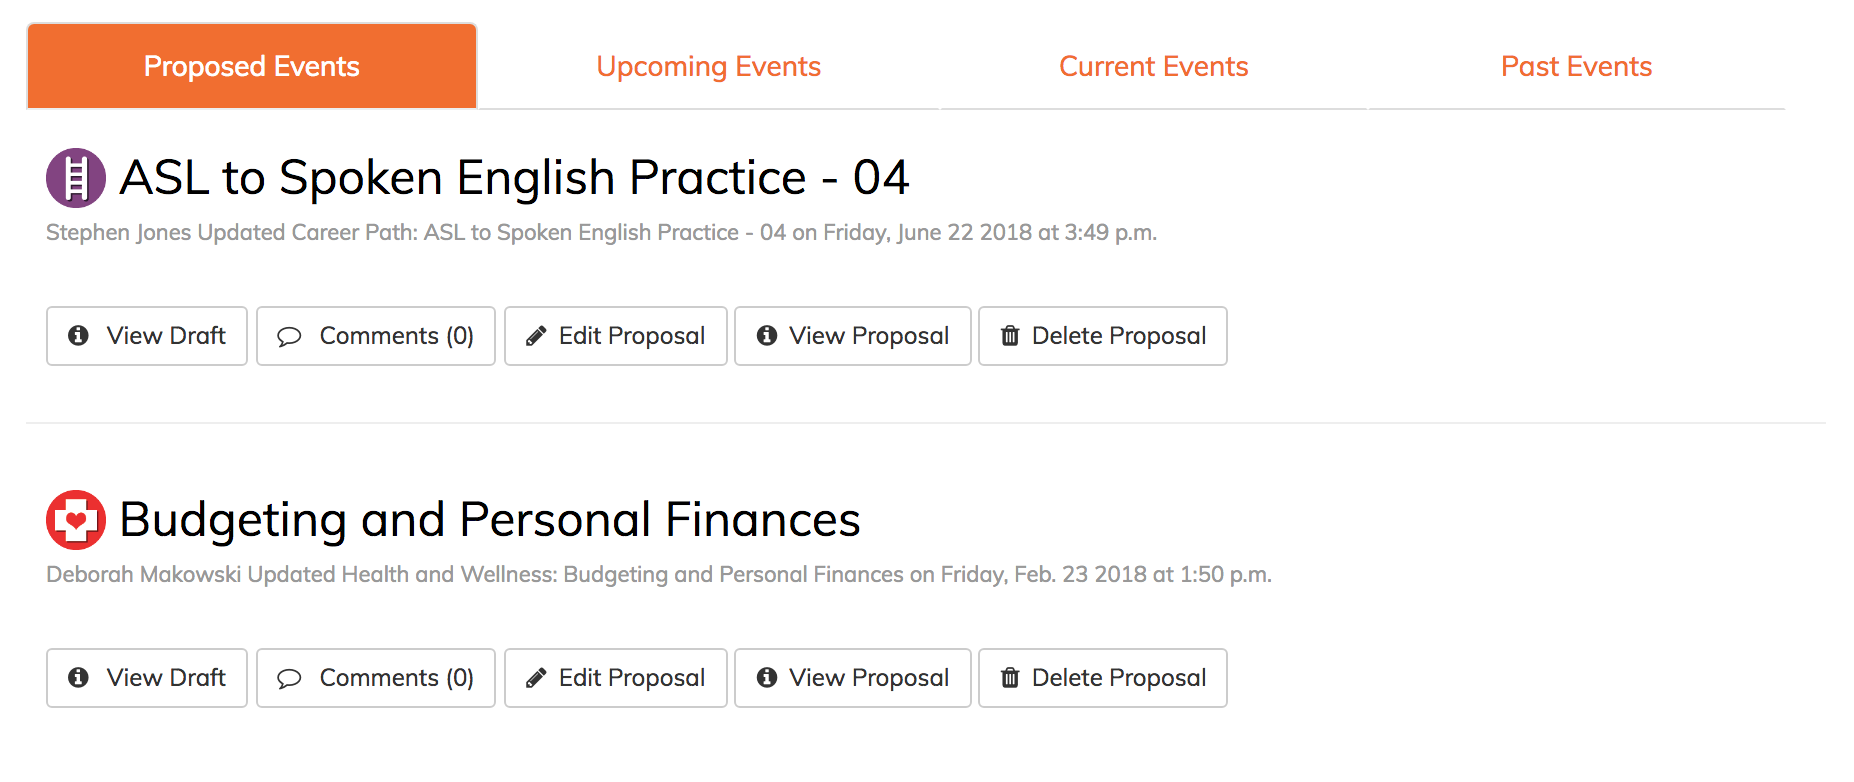This screenshot has height=782, width=1854.
Task: View Proposal for ASL to Spoken English Practice
Action: 852,336
